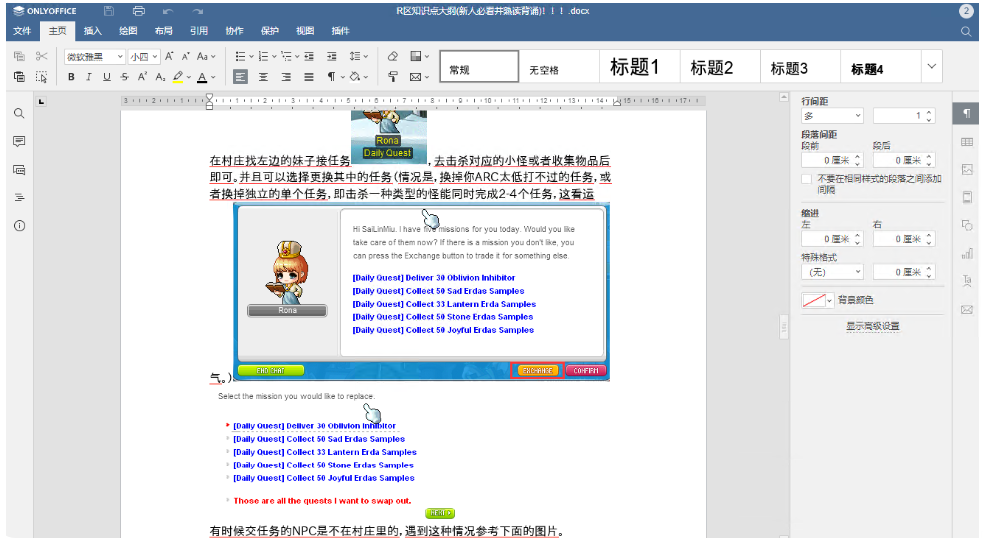
Task: Click the decrease indent icon
Action: 309,56
